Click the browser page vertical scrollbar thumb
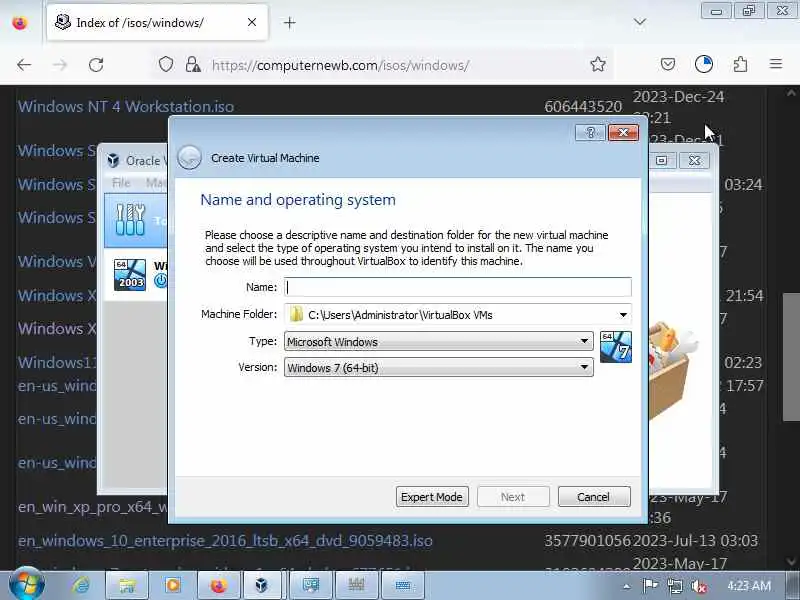The width and height of the screenshot is (800, 600). click(791, 357)
